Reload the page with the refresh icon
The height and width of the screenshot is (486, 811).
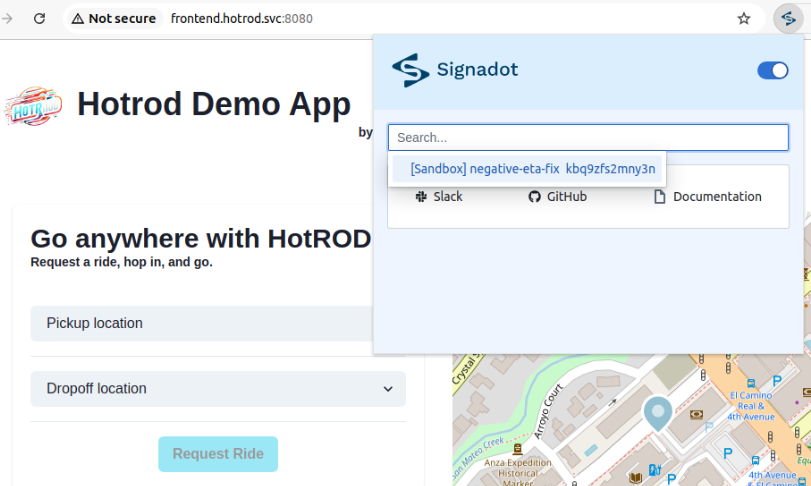point(39,19)
